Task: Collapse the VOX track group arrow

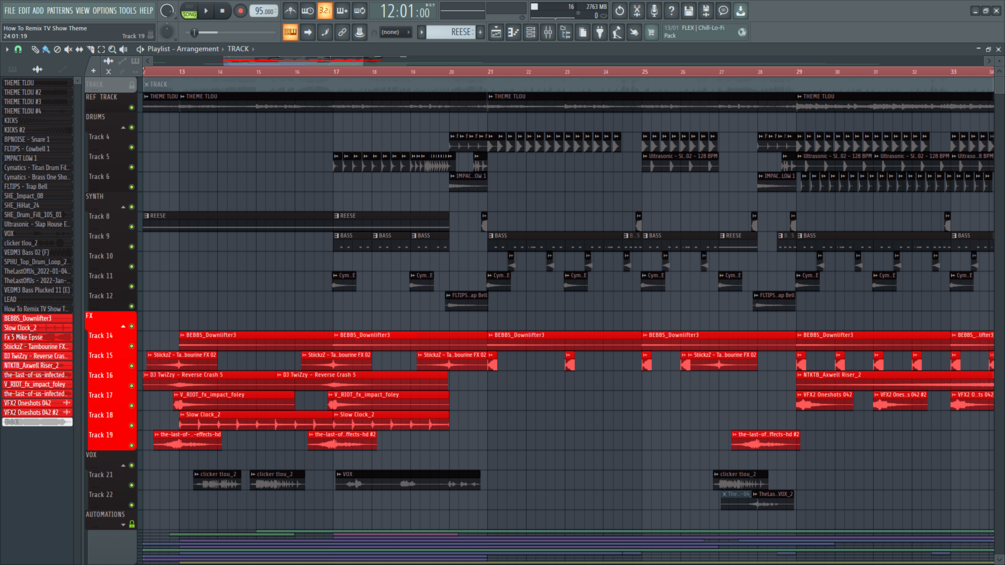Action: coord(123,465)
